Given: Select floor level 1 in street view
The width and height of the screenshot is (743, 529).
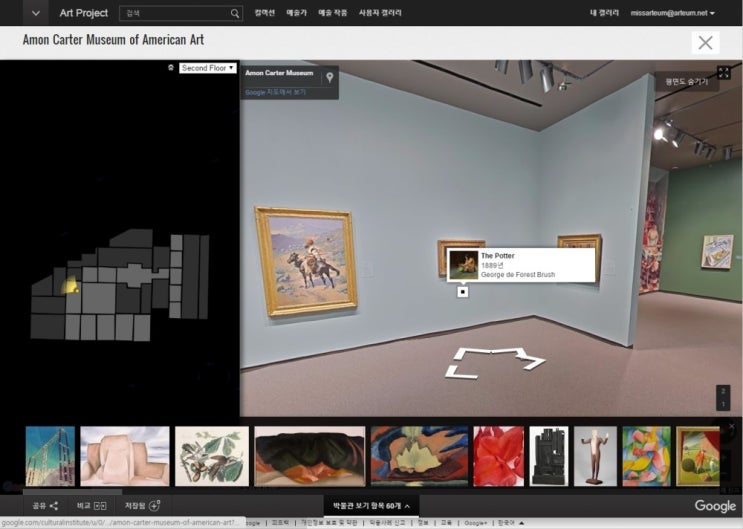Looking at the screenshot, I should [x=723, y=404].
